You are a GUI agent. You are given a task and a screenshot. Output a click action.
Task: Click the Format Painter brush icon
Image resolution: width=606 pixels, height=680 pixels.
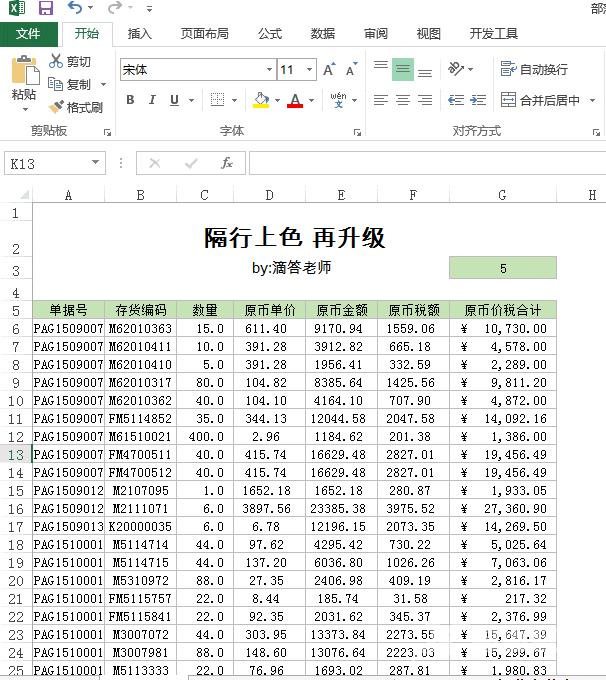[x=56, y=107]
